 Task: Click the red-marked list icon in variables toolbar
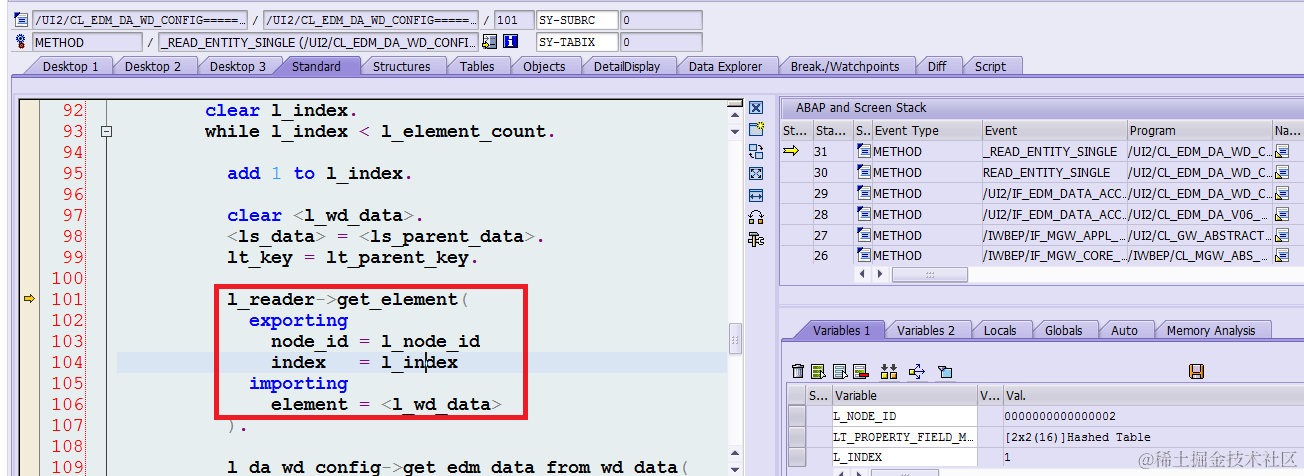(860, 371)
